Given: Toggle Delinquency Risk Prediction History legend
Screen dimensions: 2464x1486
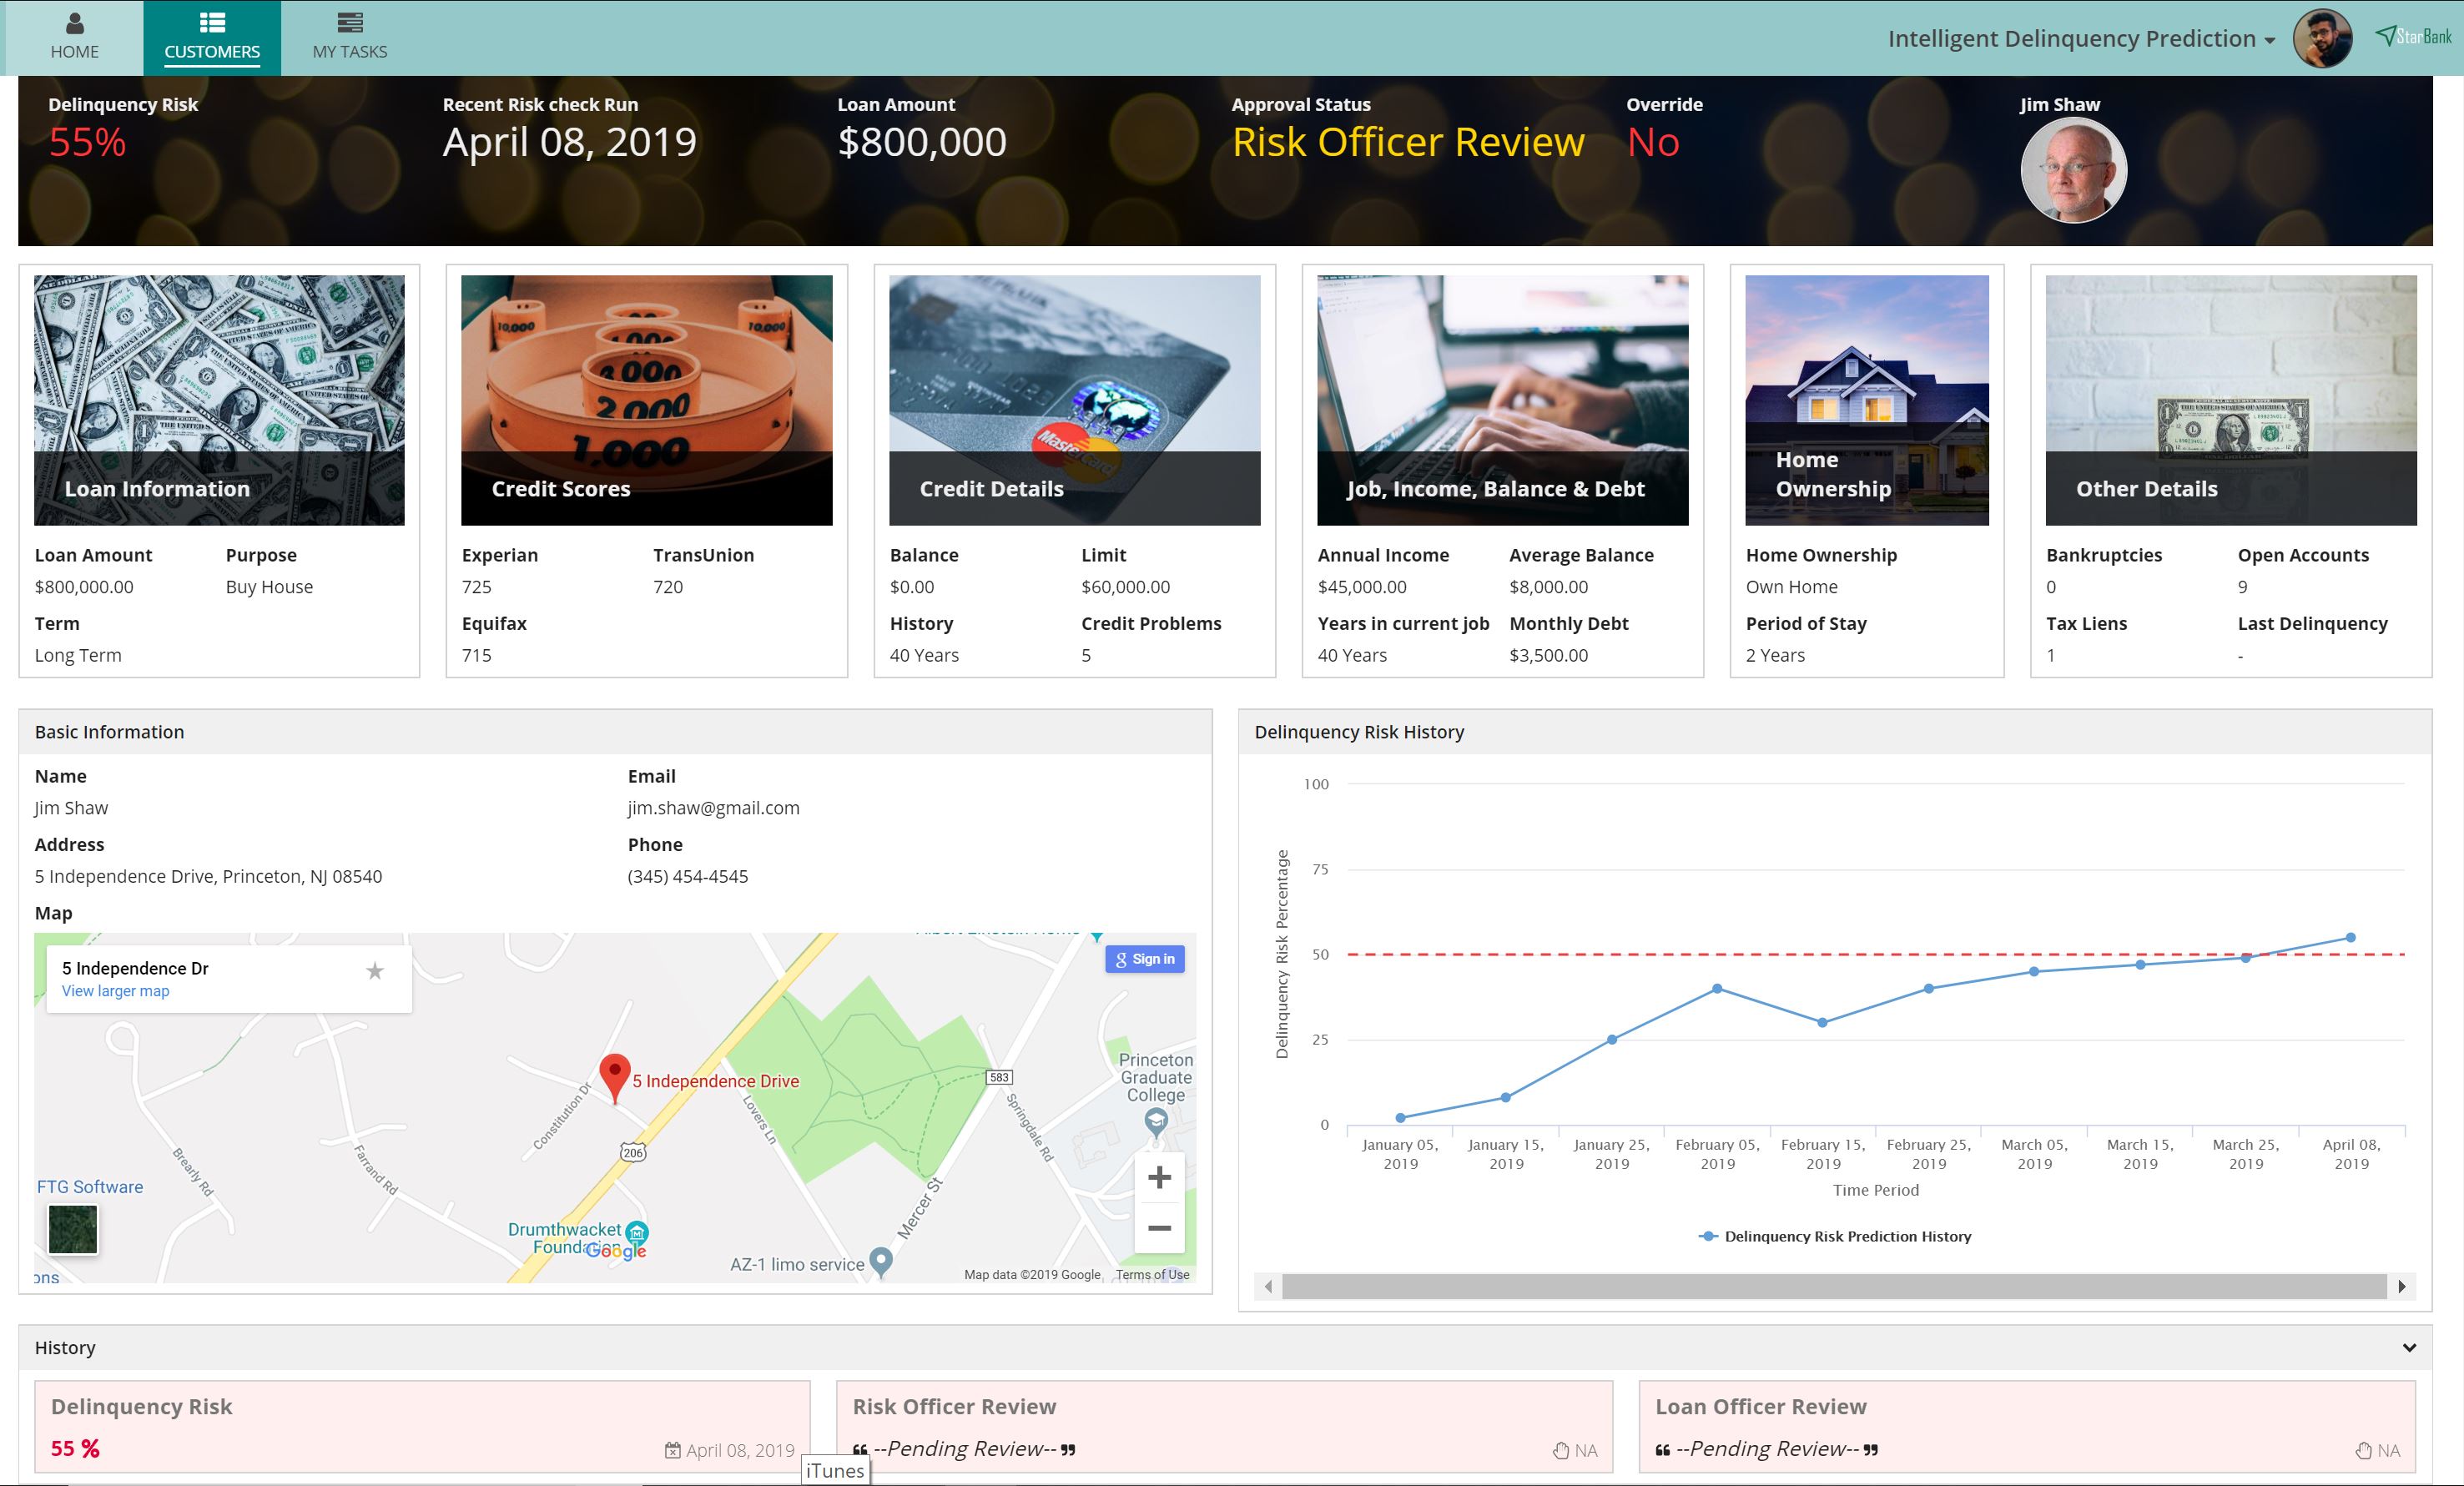Looking at the screenshot, I should [x=1835, y=1237].
